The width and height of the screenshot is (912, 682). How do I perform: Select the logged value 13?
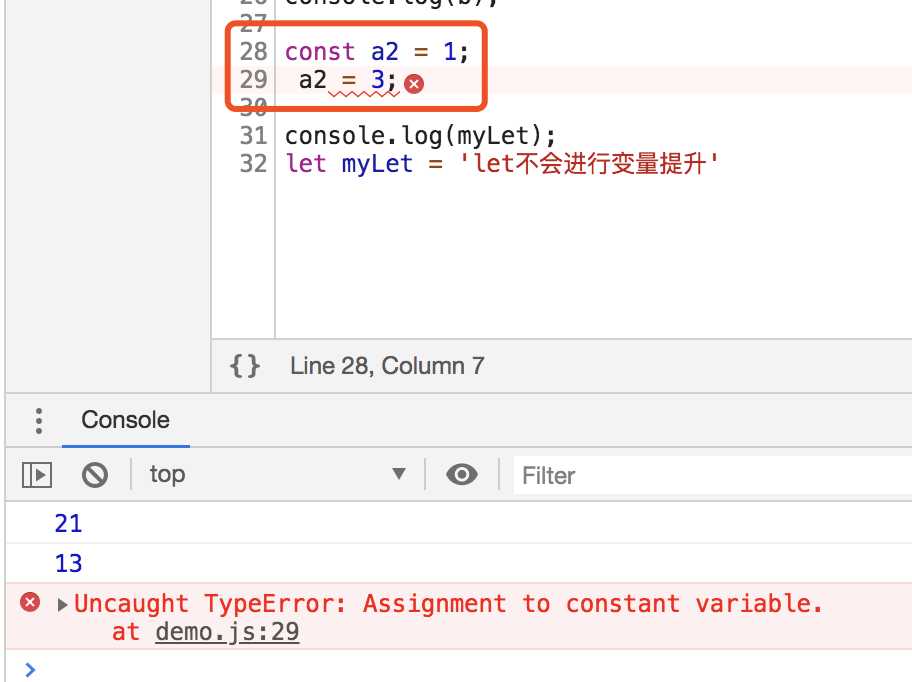68,563
